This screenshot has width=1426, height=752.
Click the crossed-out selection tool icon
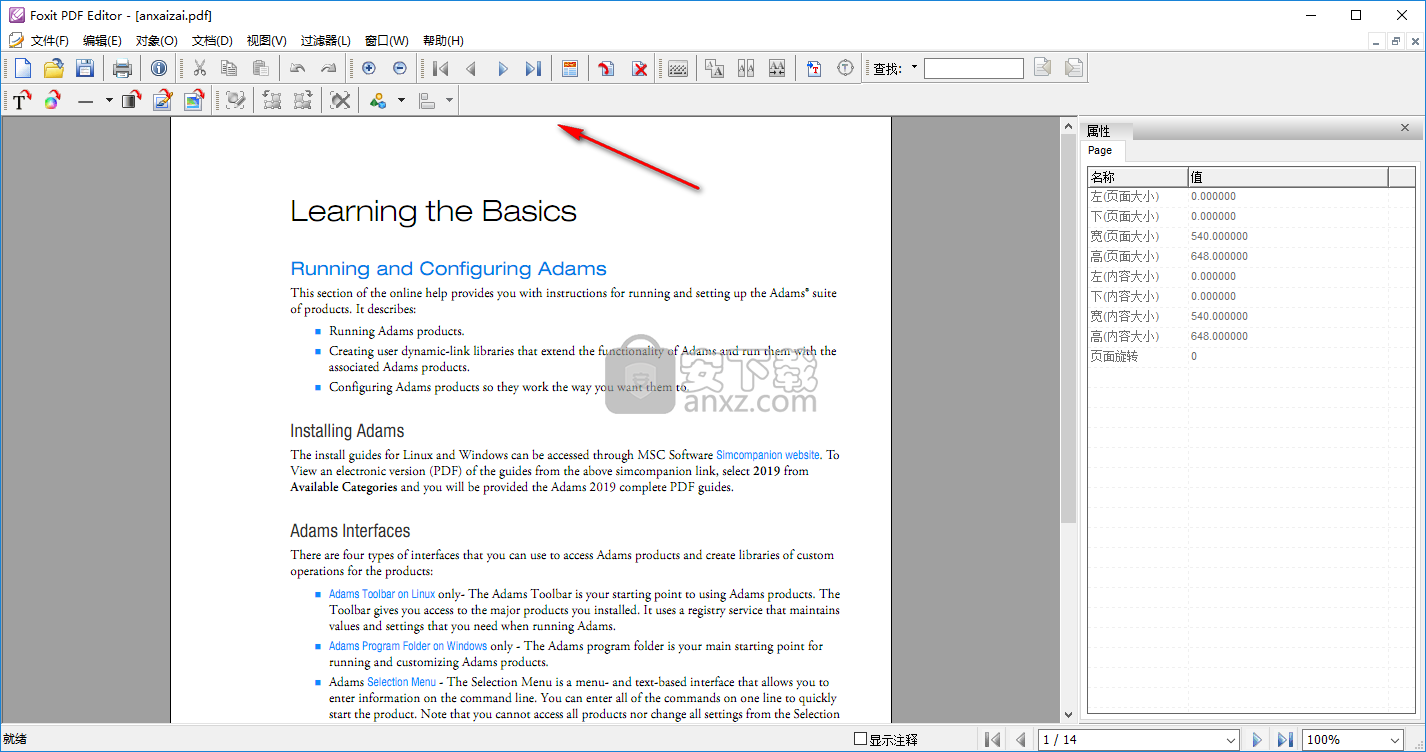coord(341,100)
